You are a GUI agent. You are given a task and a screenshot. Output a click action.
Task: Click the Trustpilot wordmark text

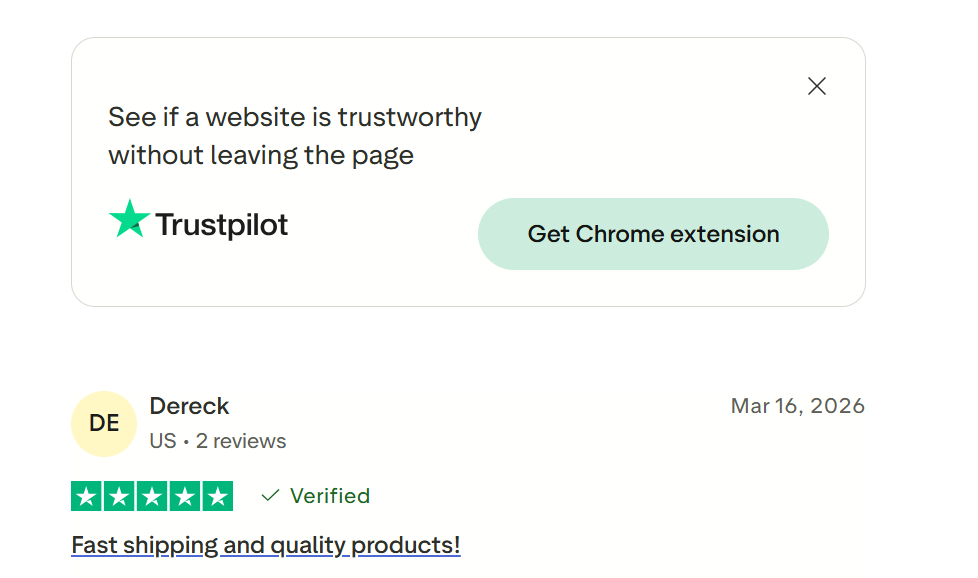[x=222, y=225]
